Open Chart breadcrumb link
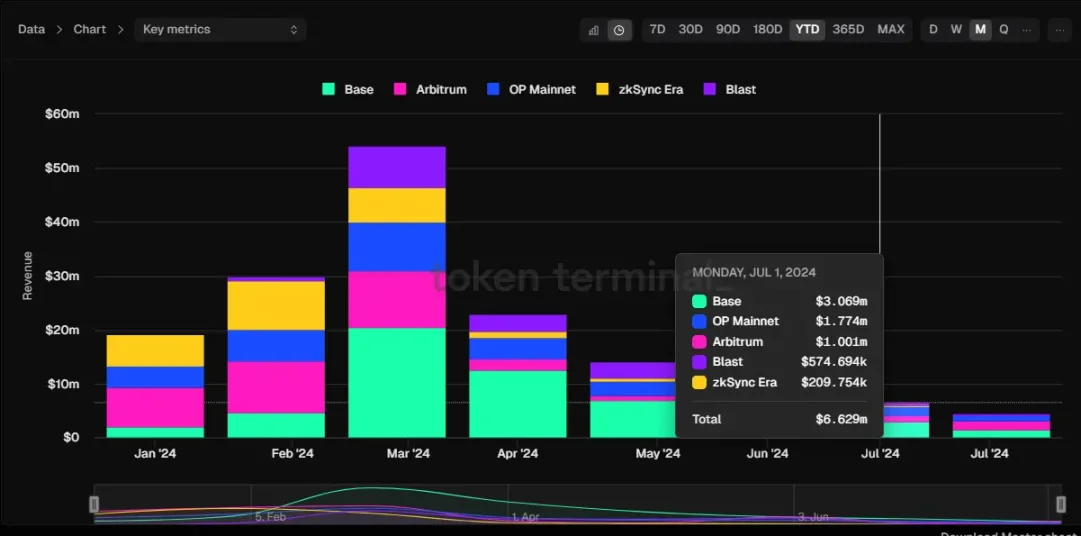Screen dimensions: 1081x536 coord(89,30)
